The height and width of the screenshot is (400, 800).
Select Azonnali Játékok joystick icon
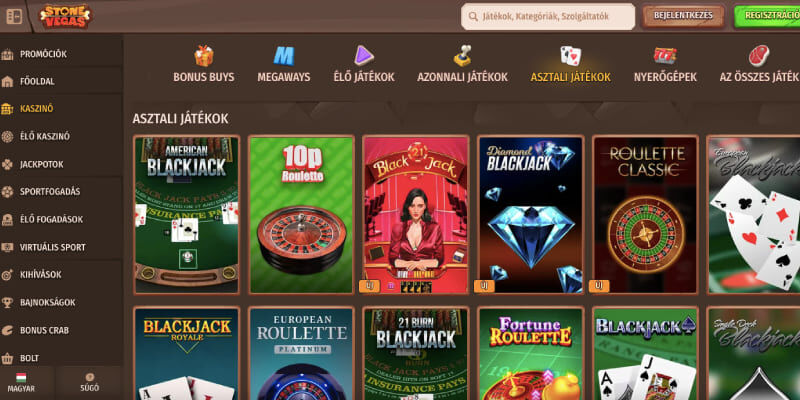click(x=462, y=56)
